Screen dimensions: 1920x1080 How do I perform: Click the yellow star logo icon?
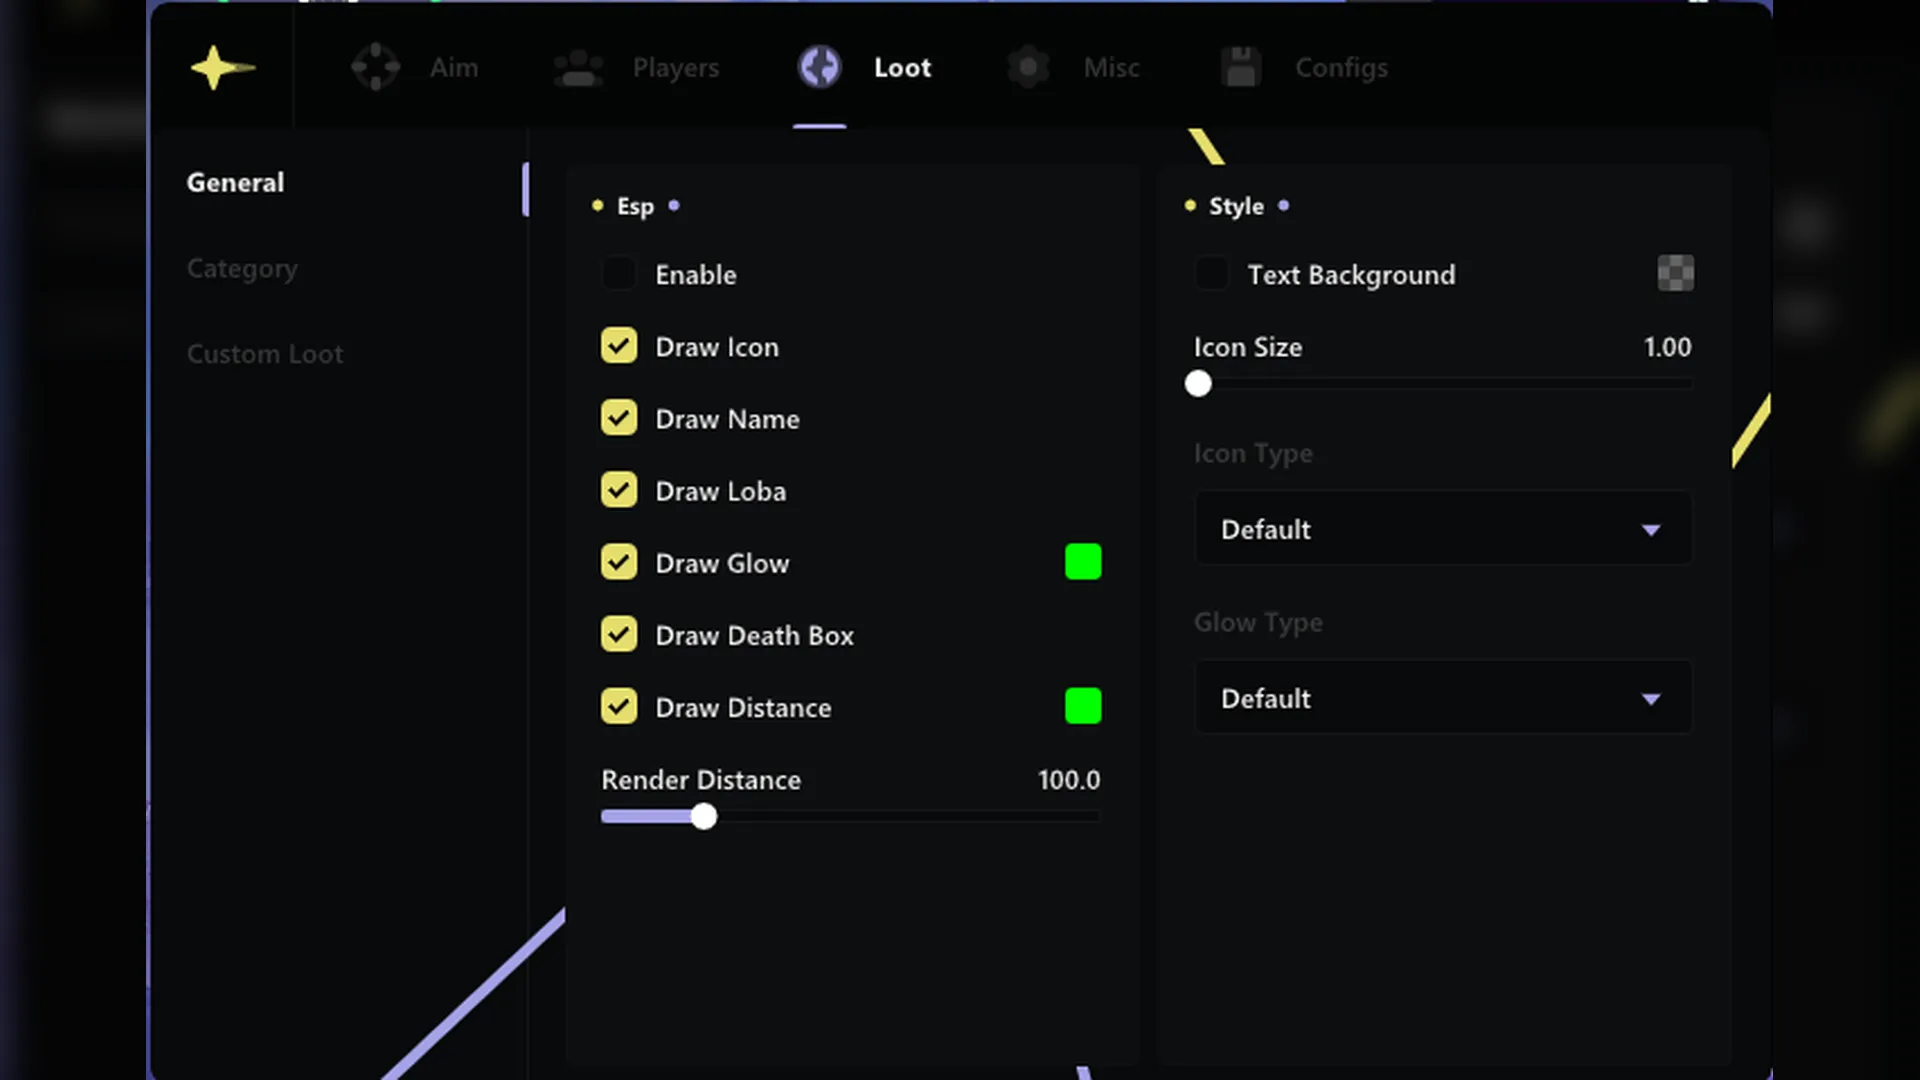221,68
